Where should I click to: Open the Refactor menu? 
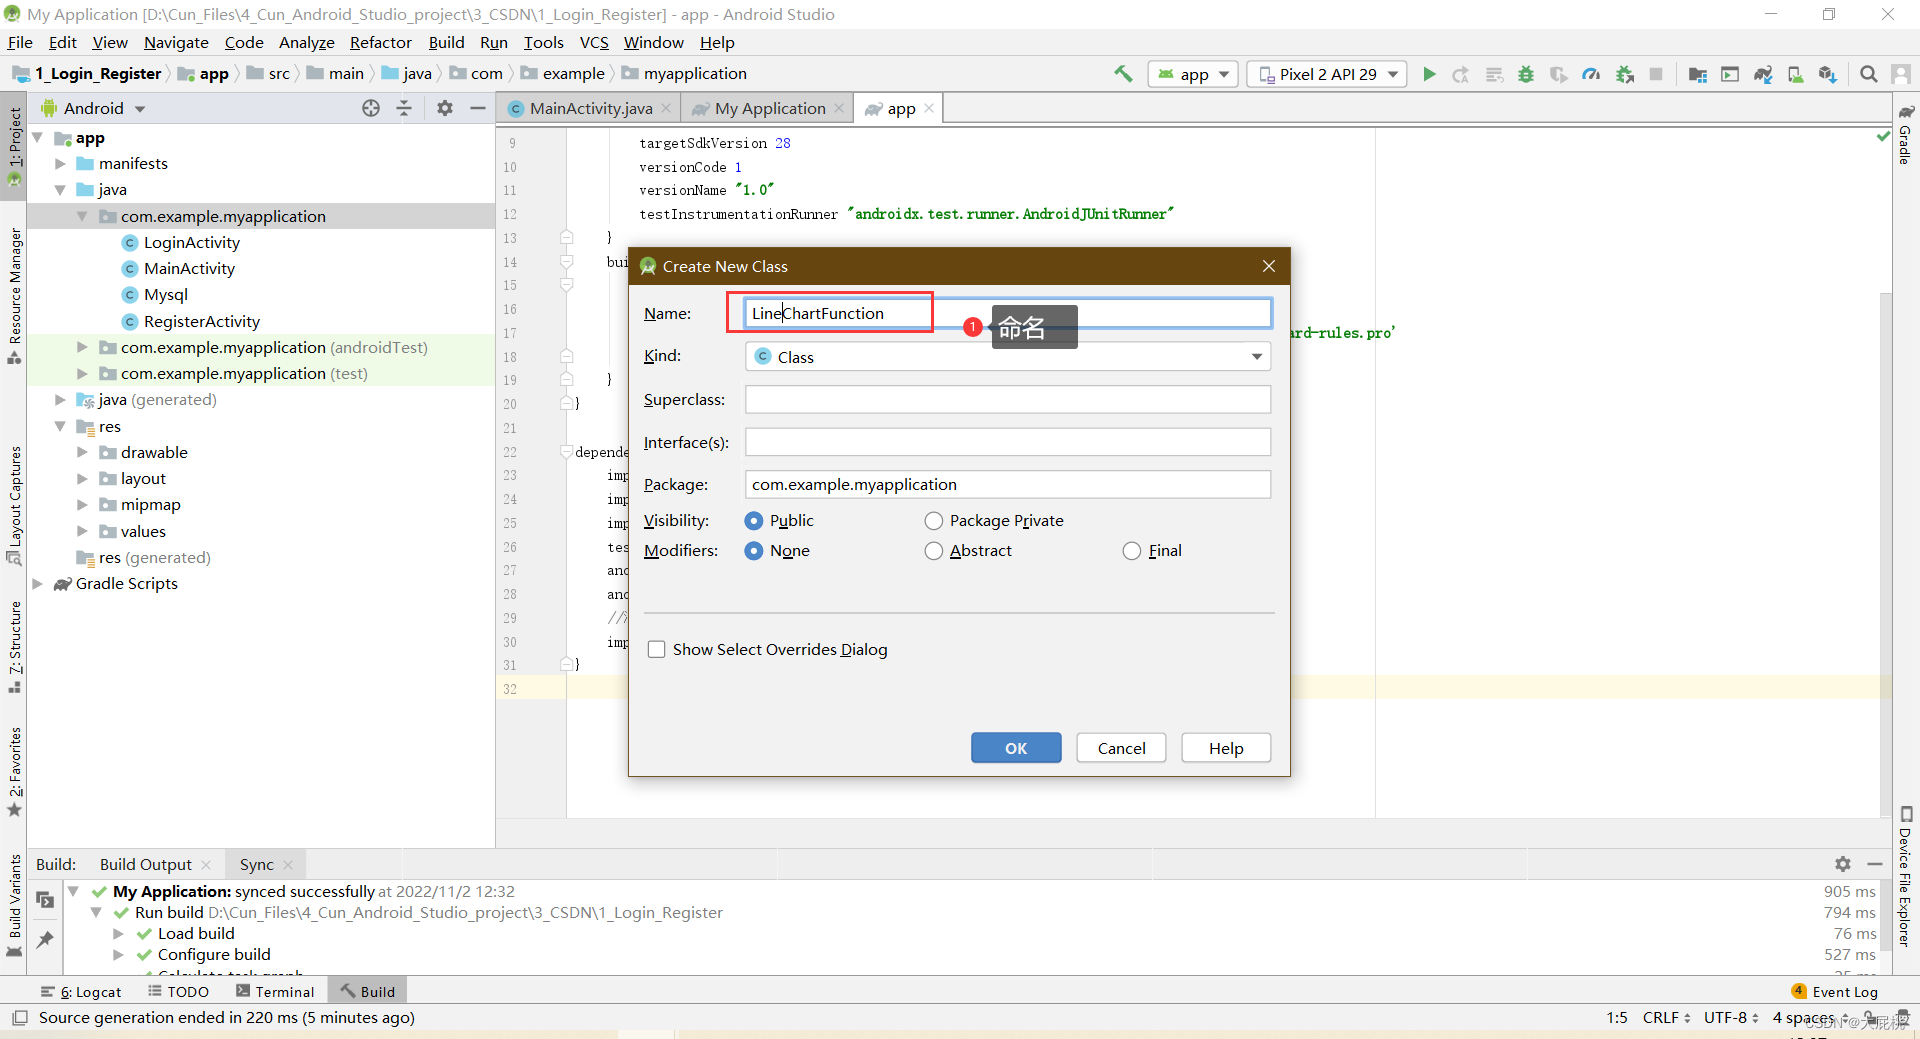point(380,42)
